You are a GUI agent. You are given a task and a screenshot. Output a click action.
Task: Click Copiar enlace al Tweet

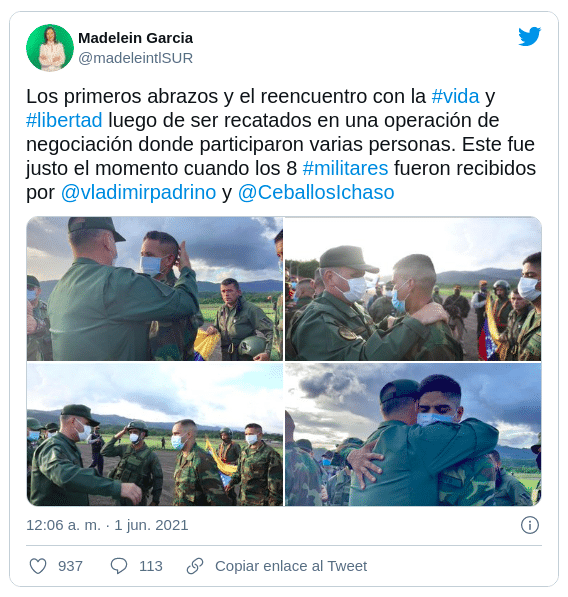click(291, 566)
